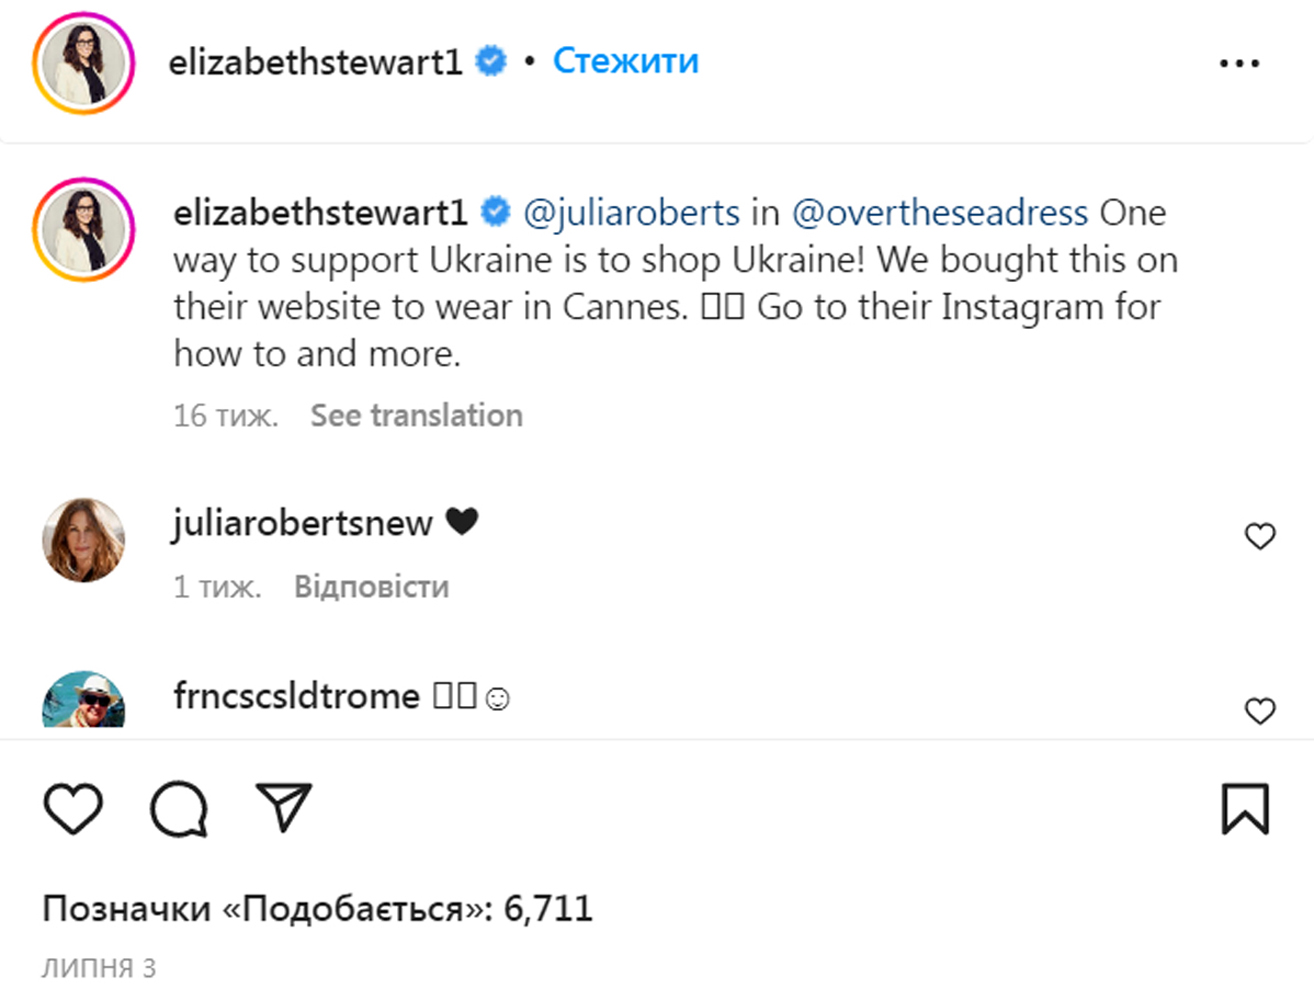Open the juliarobertsnew profile avatar
Viewport: 1314px width, 1000px height.
pos(84,540)
